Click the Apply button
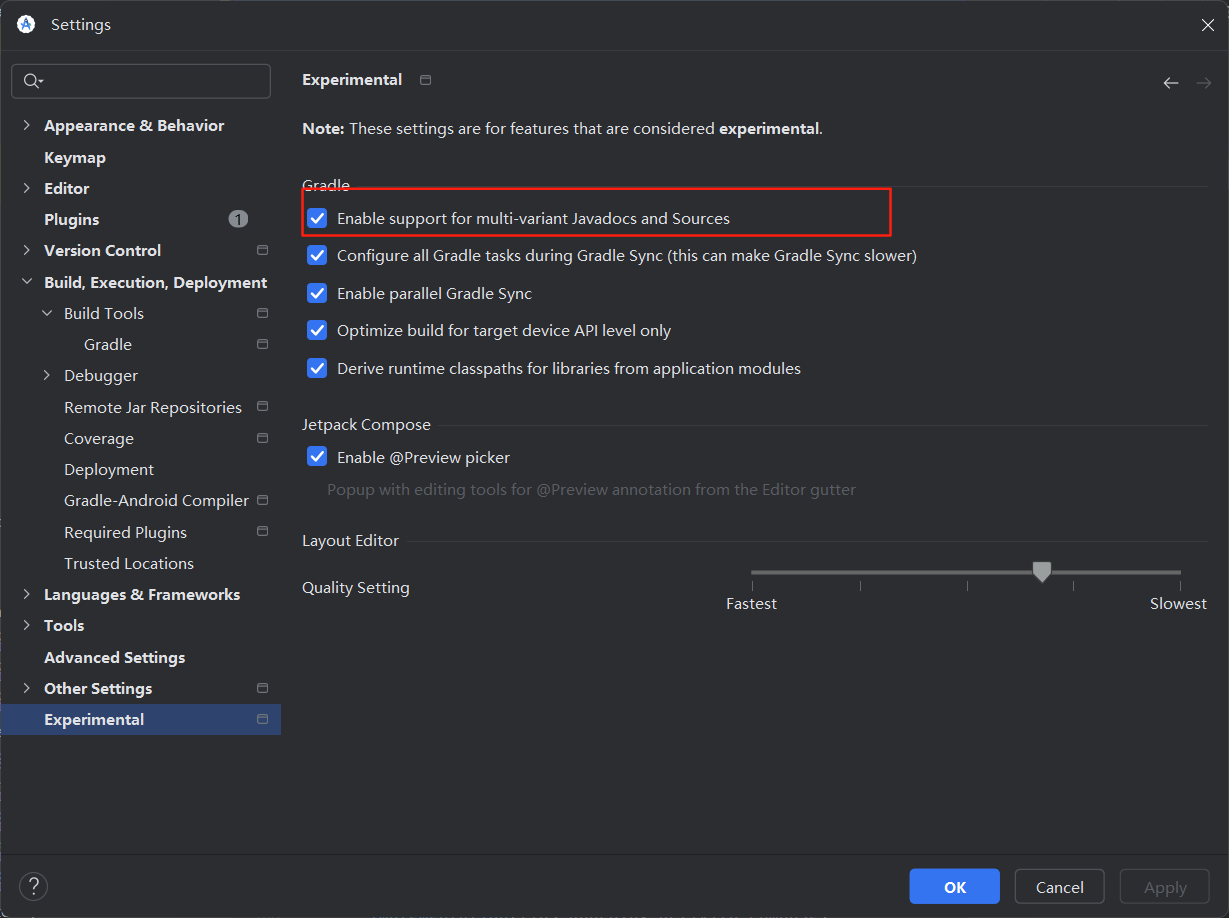The height and width of the screenshot is (918, 1229). point(1165,887)
